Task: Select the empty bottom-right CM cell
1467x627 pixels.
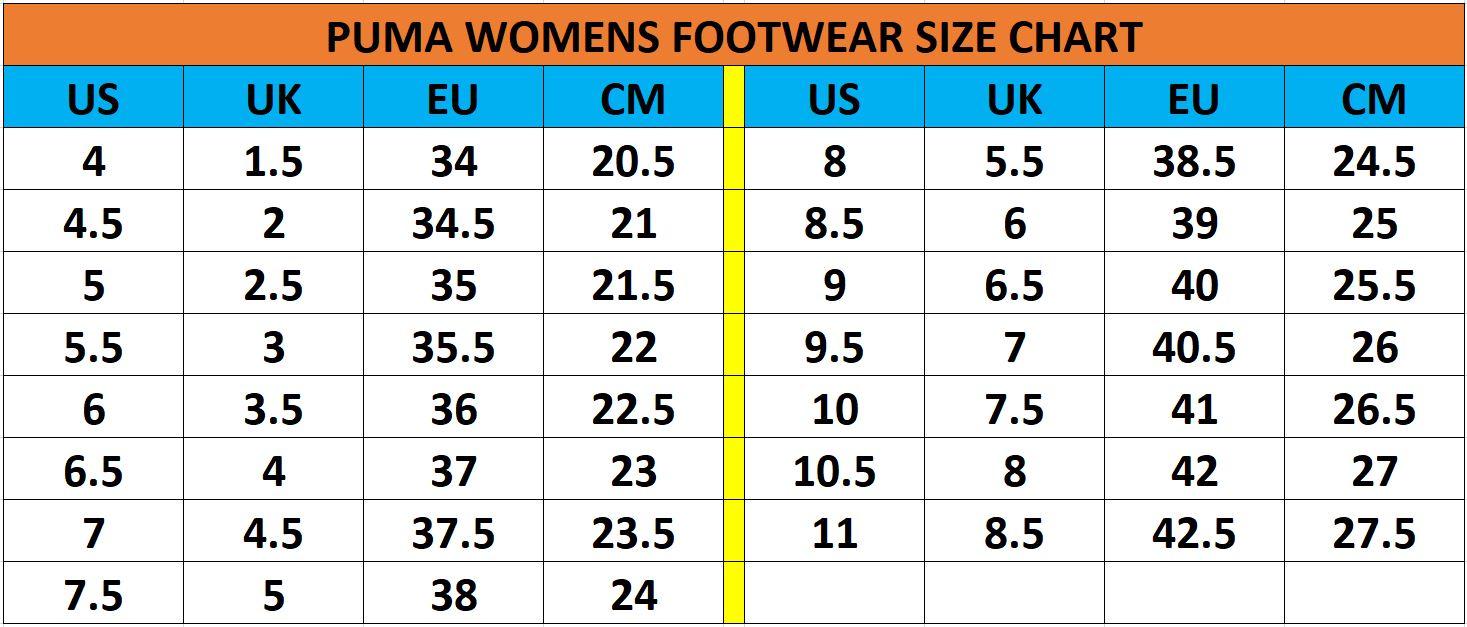Action: tap(1374, 594)
